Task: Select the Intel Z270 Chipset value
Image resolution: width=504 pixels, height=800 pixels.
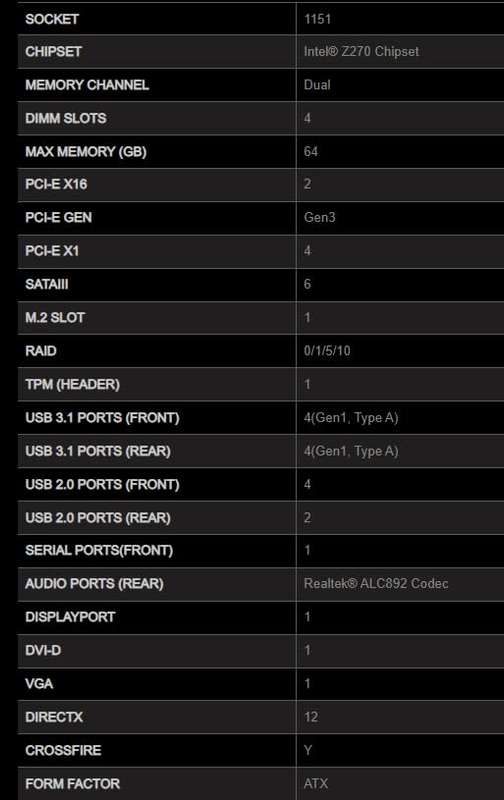Action: (x=361, y=52)
